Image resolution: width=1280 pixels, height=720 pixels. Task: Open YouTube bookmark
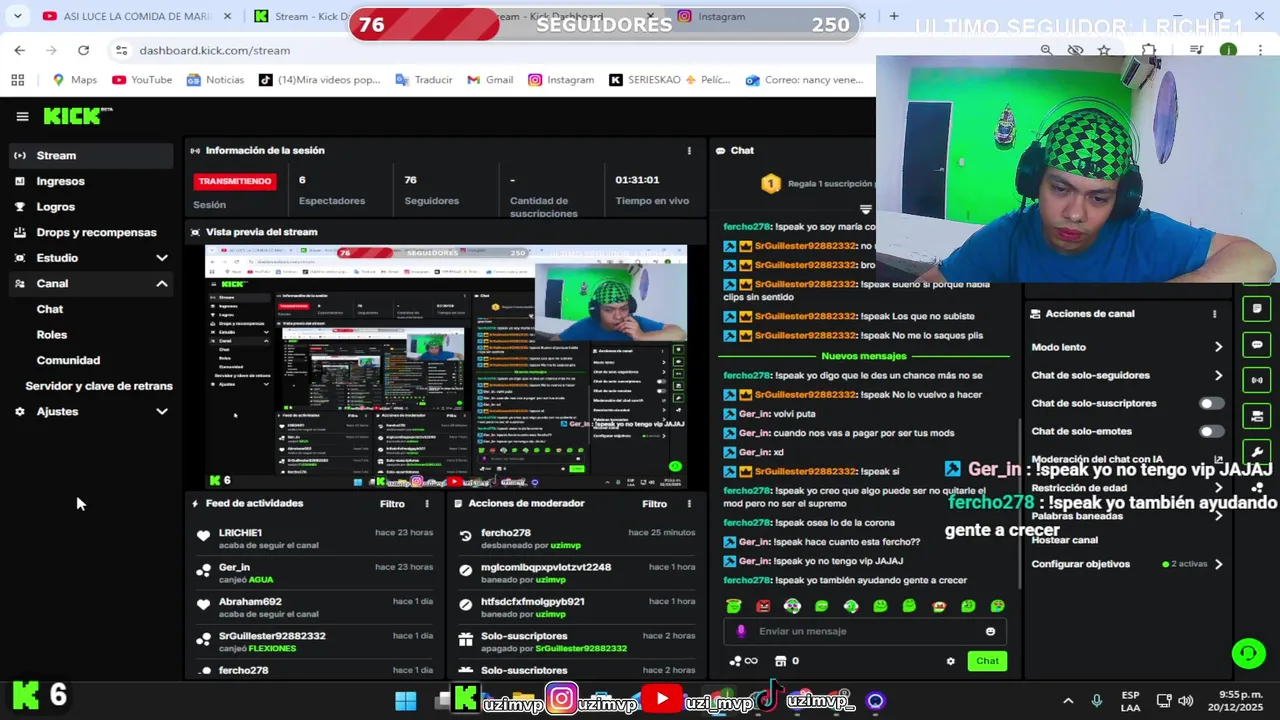(x=142, y=80)
